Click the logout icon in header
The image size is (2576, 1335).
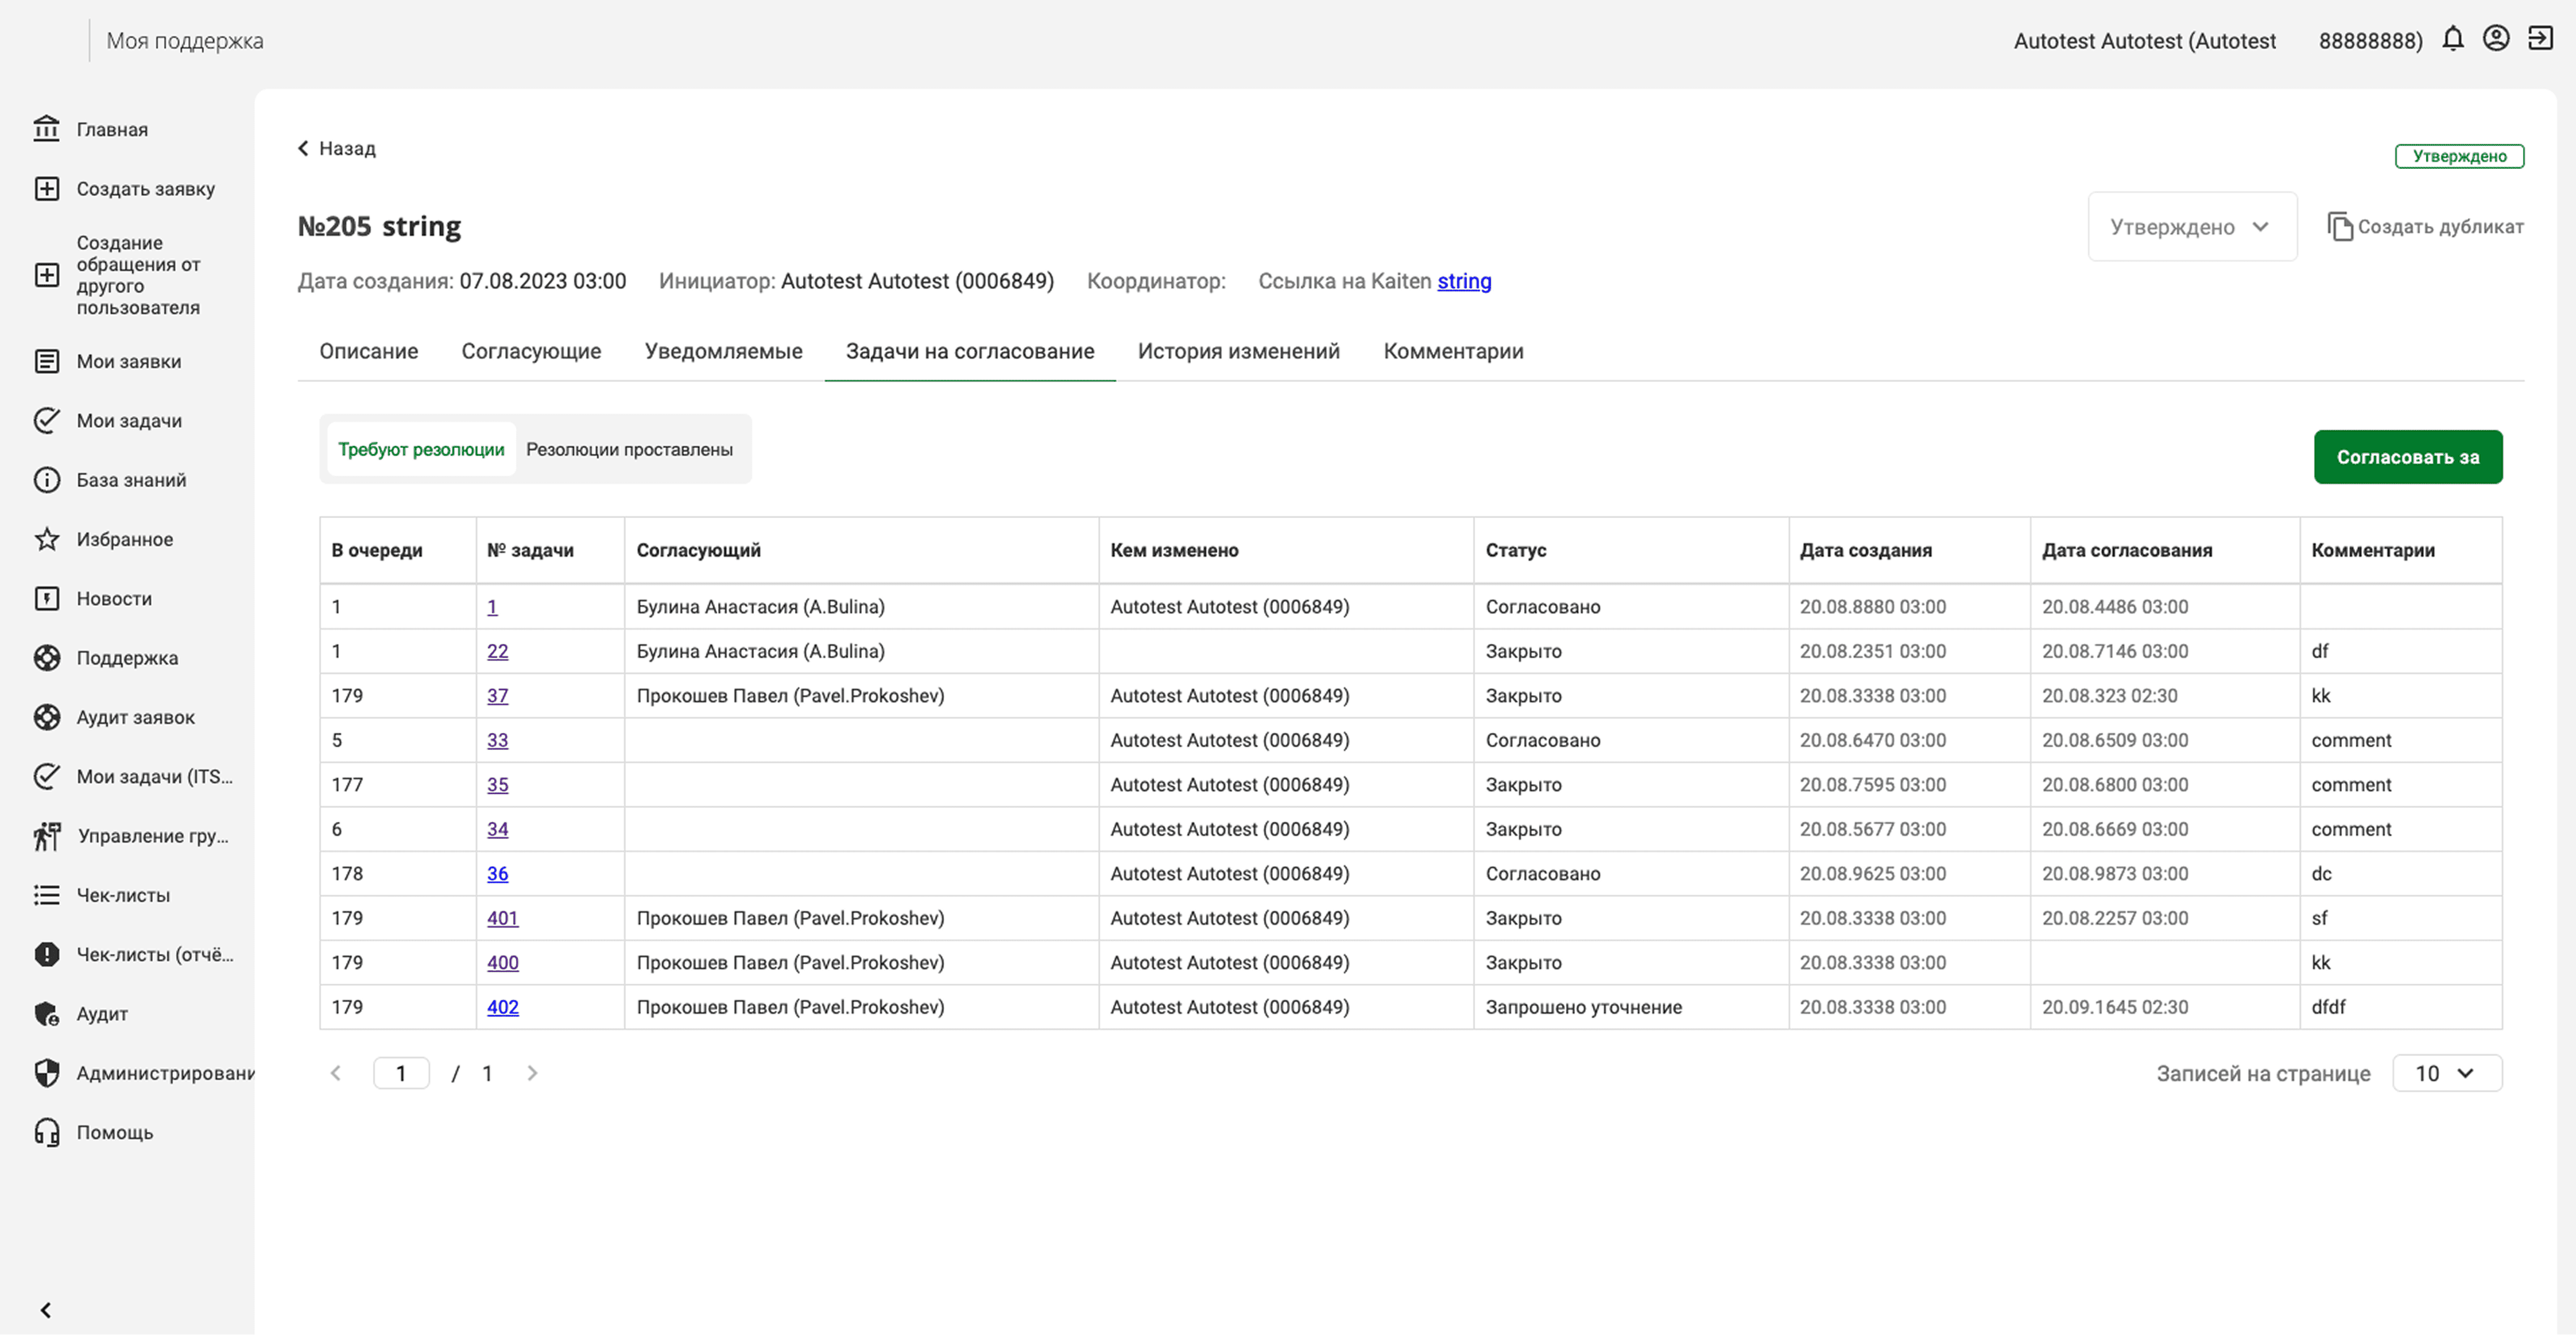[2540, 39]
